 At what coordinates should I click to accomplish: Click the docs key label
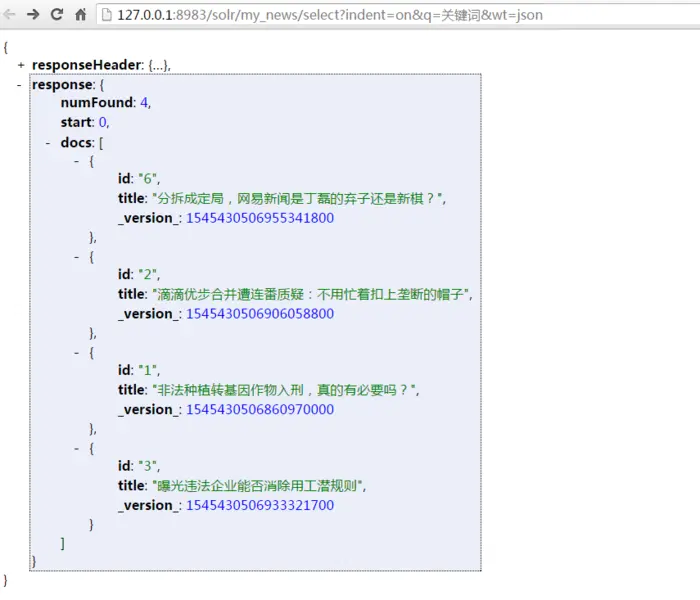[76, 143]
